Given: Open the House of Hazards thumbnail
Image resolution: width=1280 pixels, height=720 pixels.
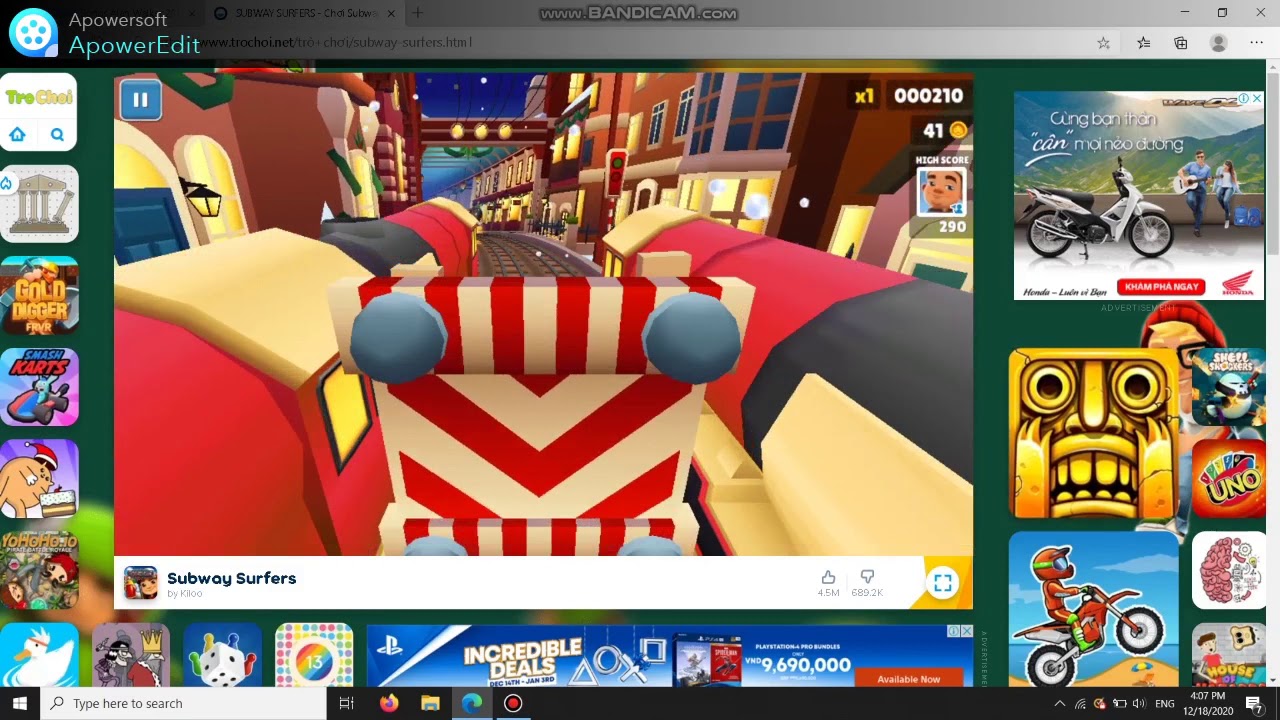Looking at the screenshot, I should (1230, 655).
